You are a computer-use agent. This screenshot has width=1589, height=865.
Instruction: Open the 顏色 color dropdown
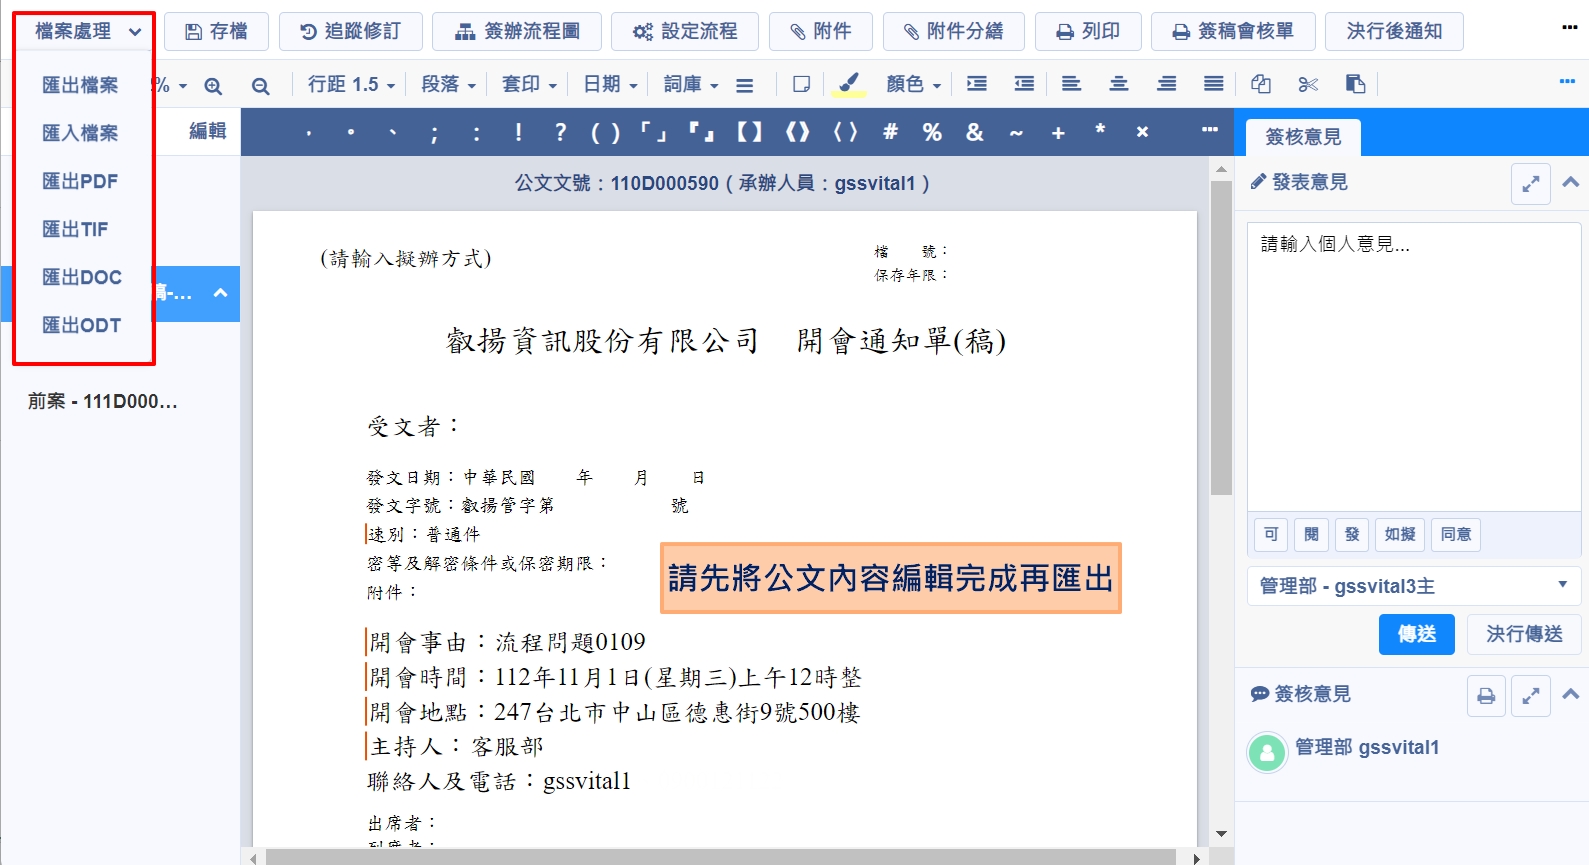(x=913, y=85)
